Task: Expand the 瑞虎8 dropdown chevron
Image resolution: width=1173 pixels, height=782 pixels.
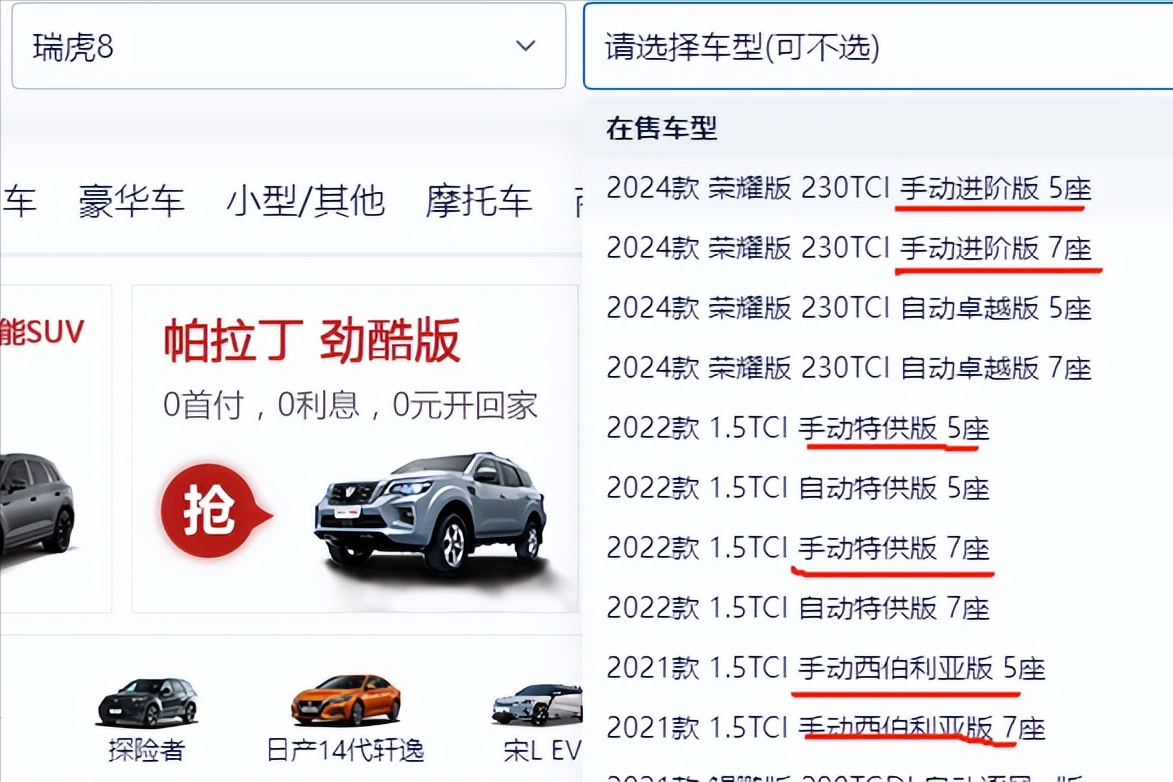Action: click(x=526, y=46)
